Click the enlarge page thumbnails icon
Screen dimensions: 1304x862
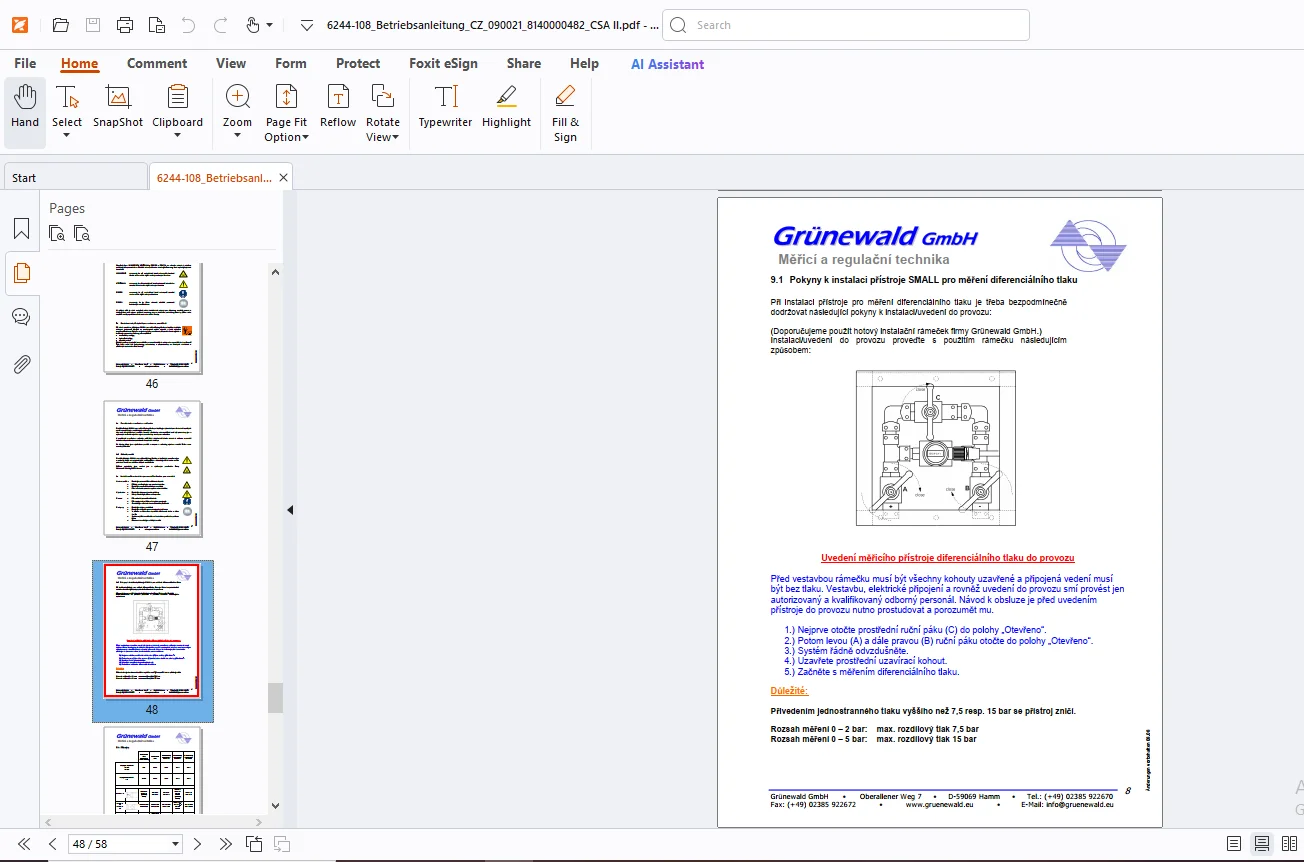[x=57, y=234]
